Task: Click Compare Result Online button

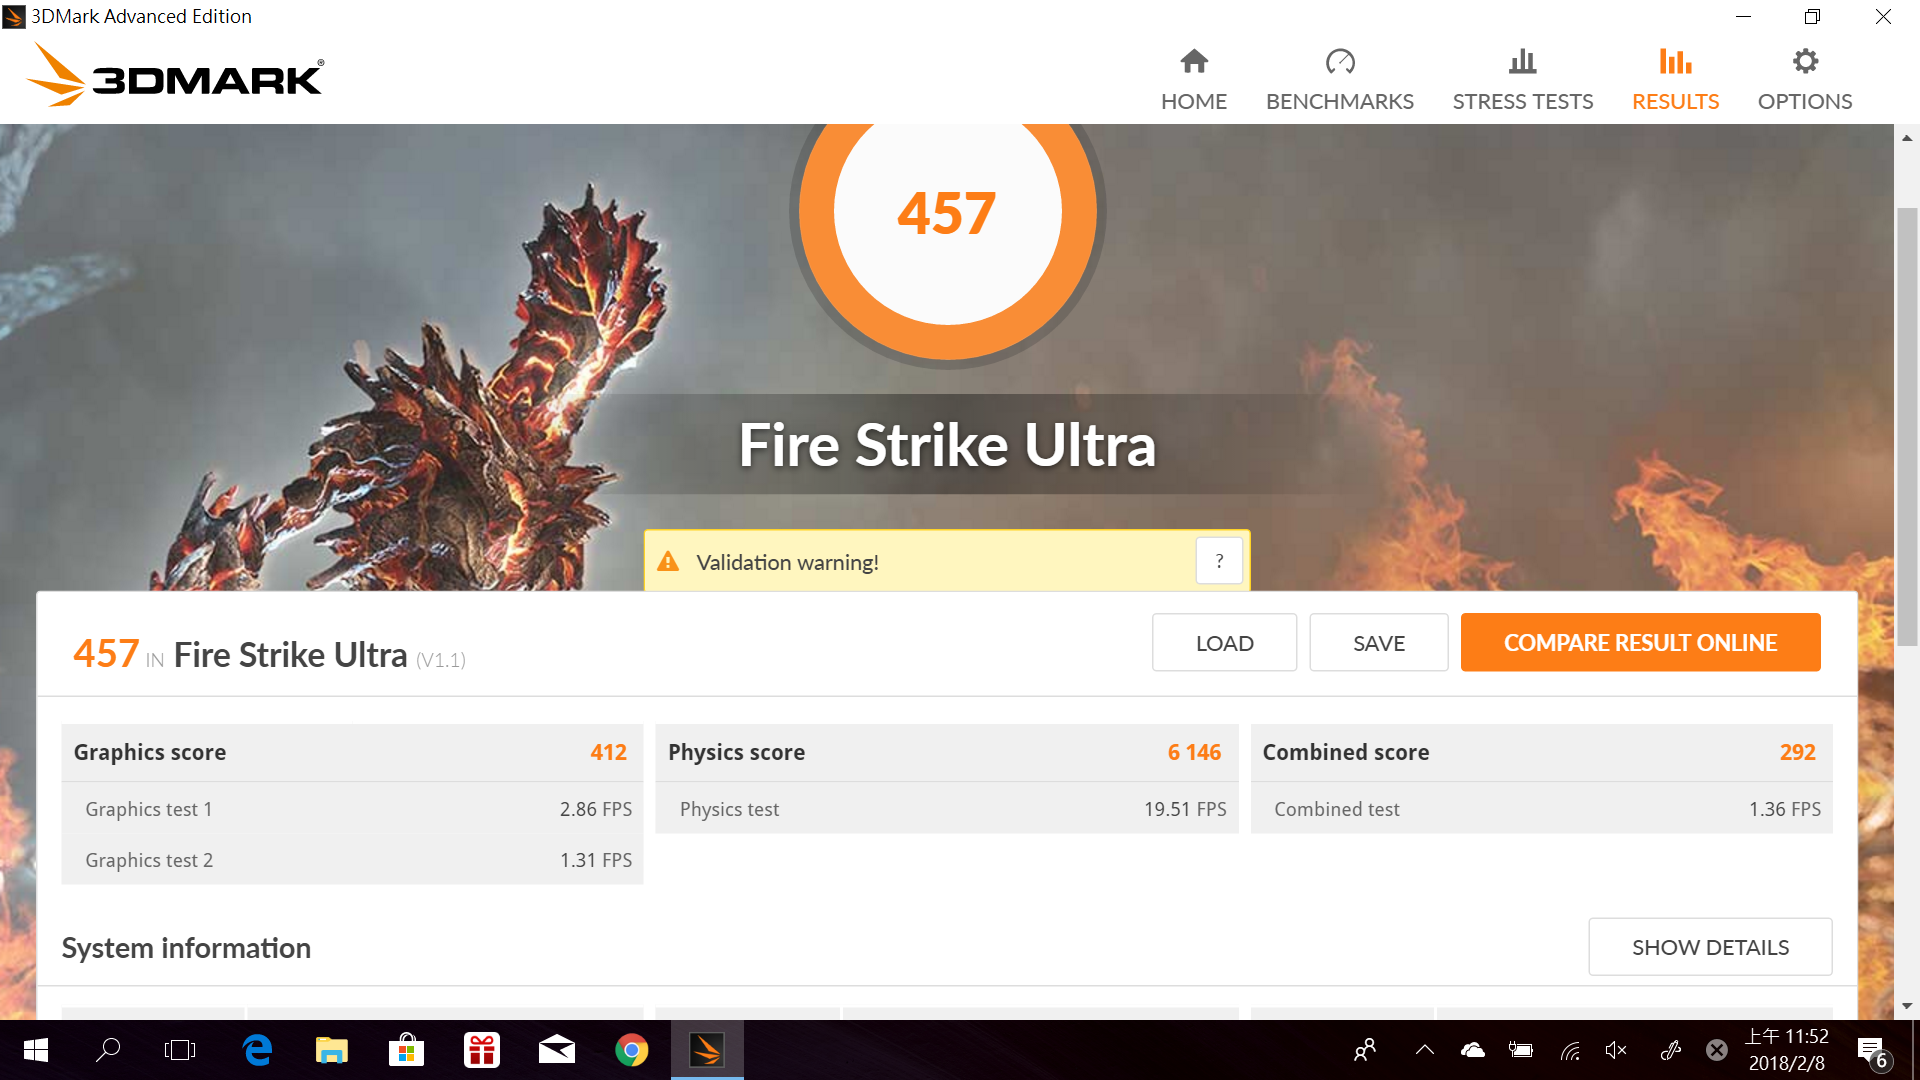Action: click(x=1640, y=643)
